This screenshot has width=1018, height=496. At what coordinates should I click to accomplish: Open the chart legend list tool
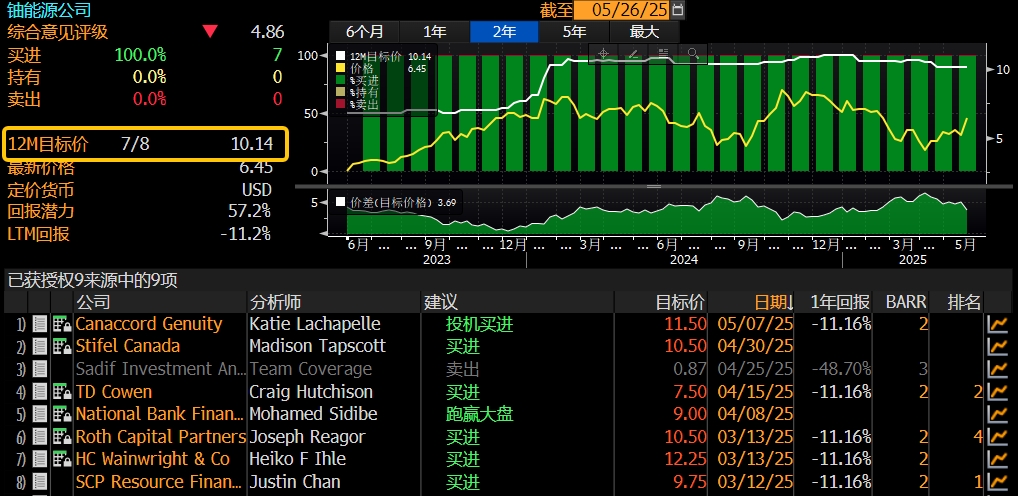coord(663,54)
